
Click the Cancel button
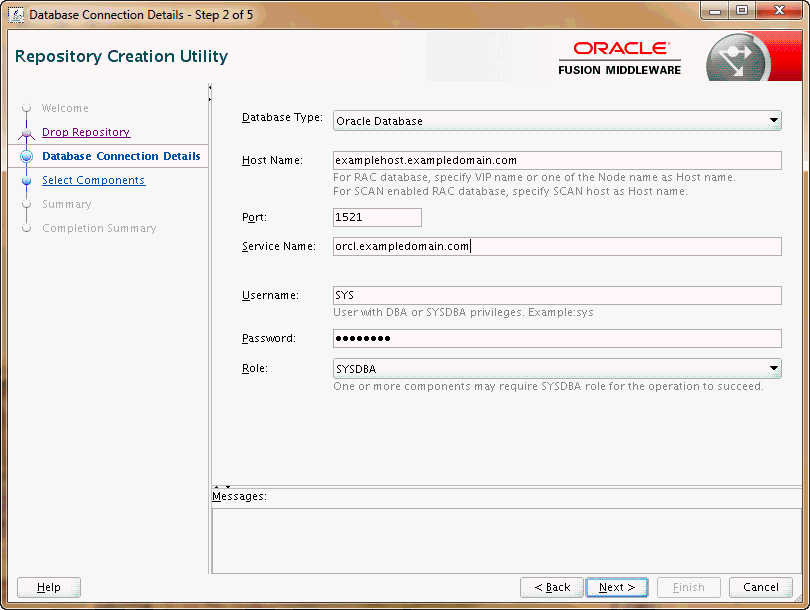point(760,587)
